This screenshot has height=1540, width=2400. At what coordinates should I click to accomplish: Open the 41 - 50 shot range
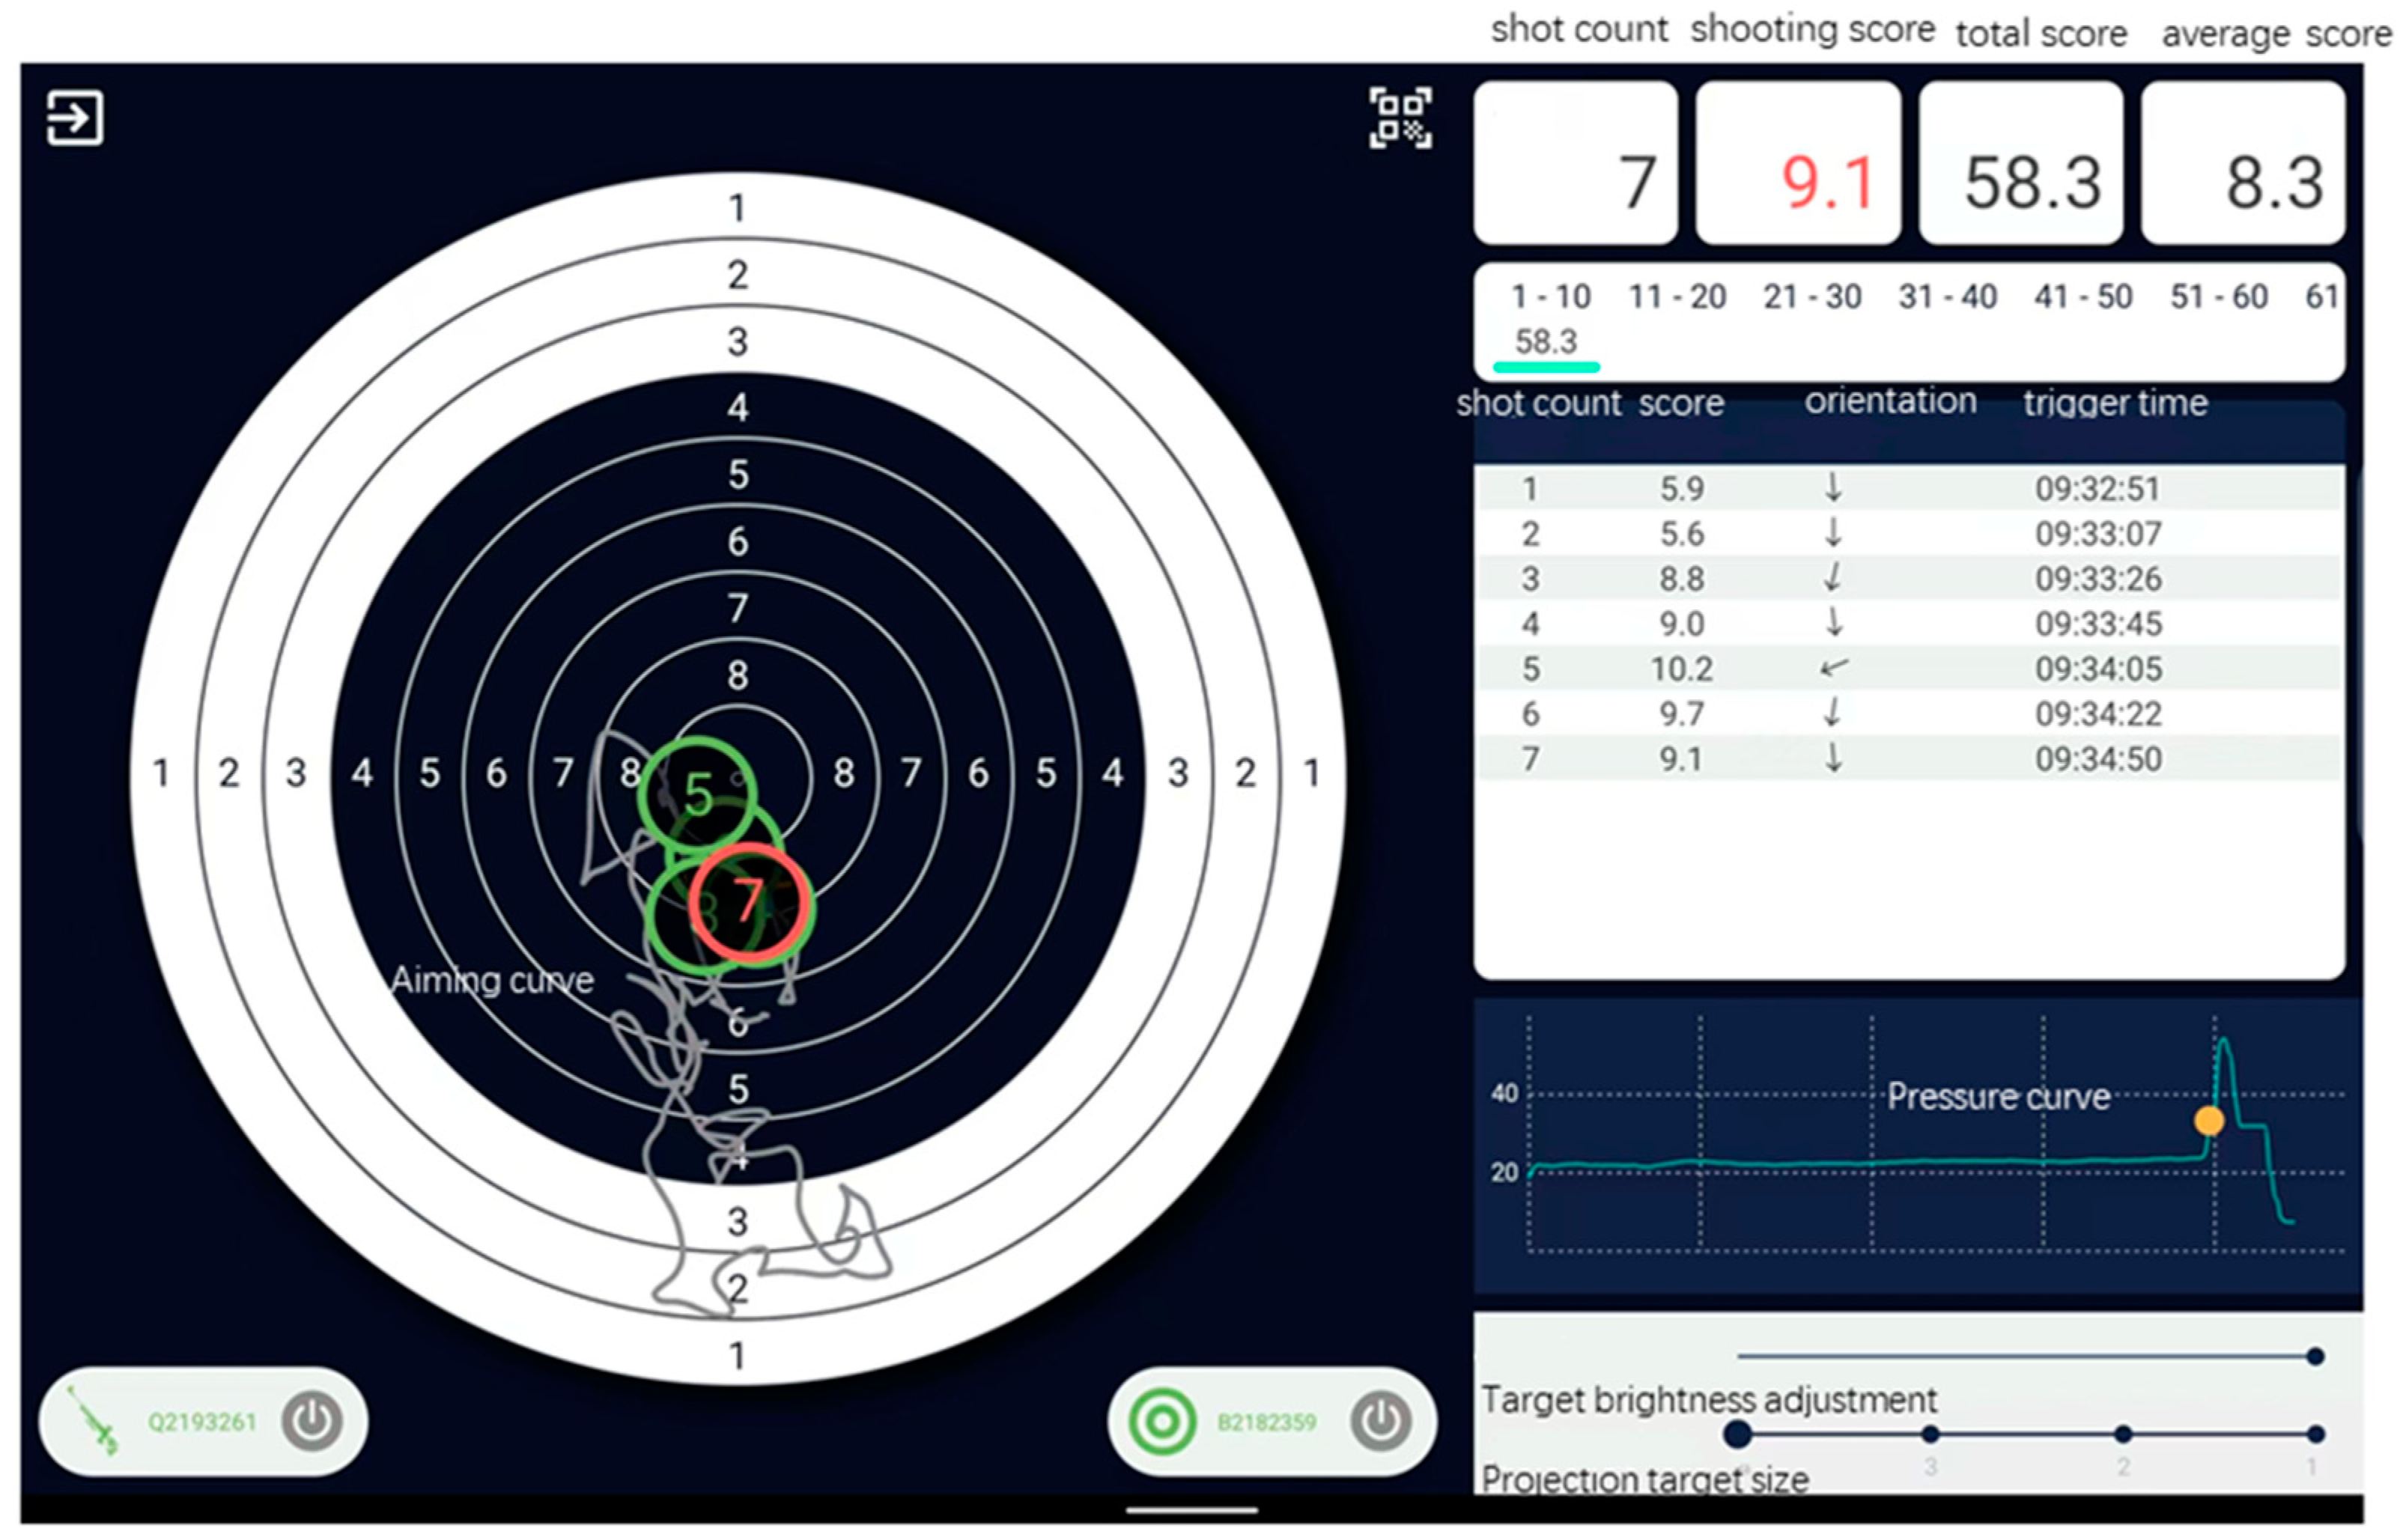pyautogui.click(x=2083, y=297)
